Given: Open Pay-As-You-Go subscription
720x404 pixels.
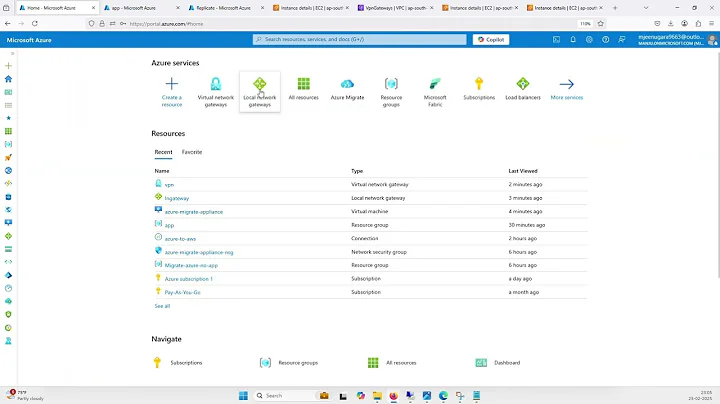Looking at the screenshot, I should pyautogui.click(x=182, y=292).
